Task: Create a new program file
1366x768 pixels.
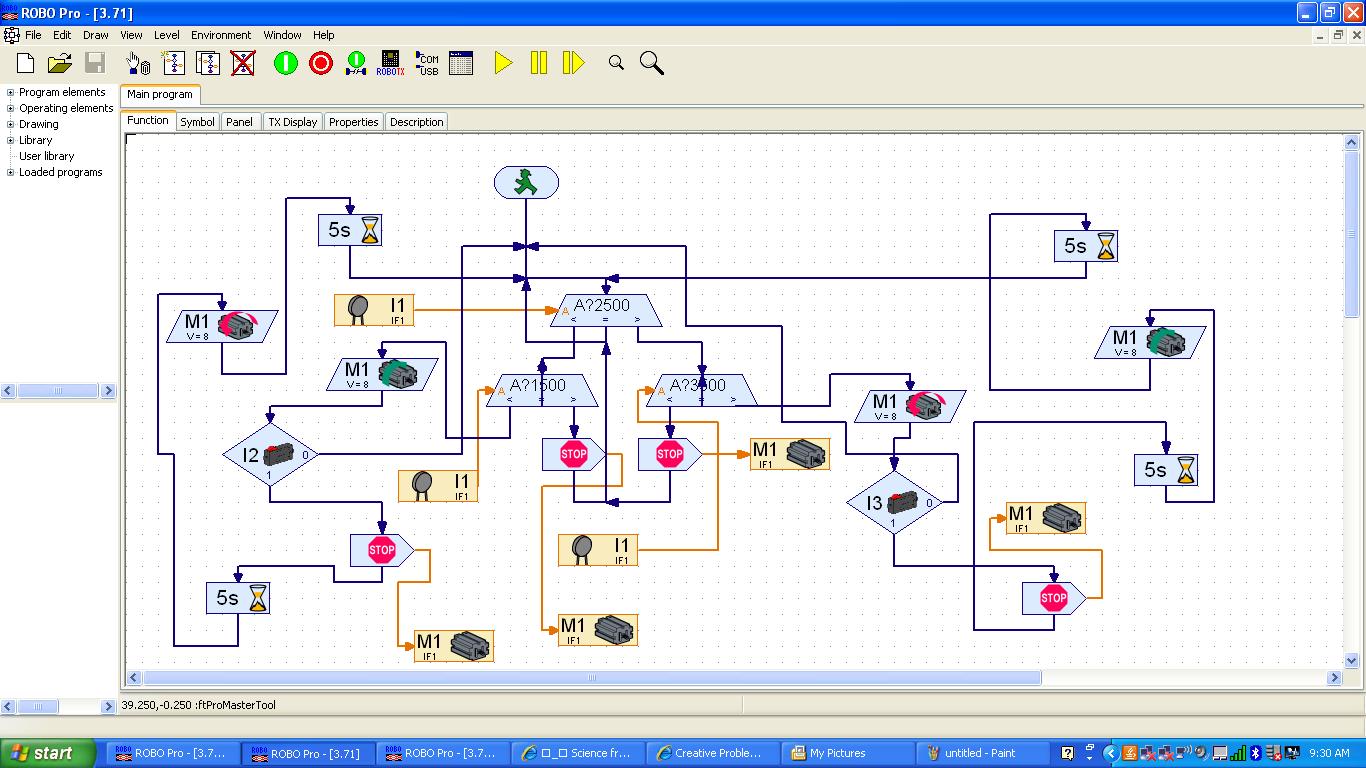Action: pyautogui.click(x=24, y=63)
